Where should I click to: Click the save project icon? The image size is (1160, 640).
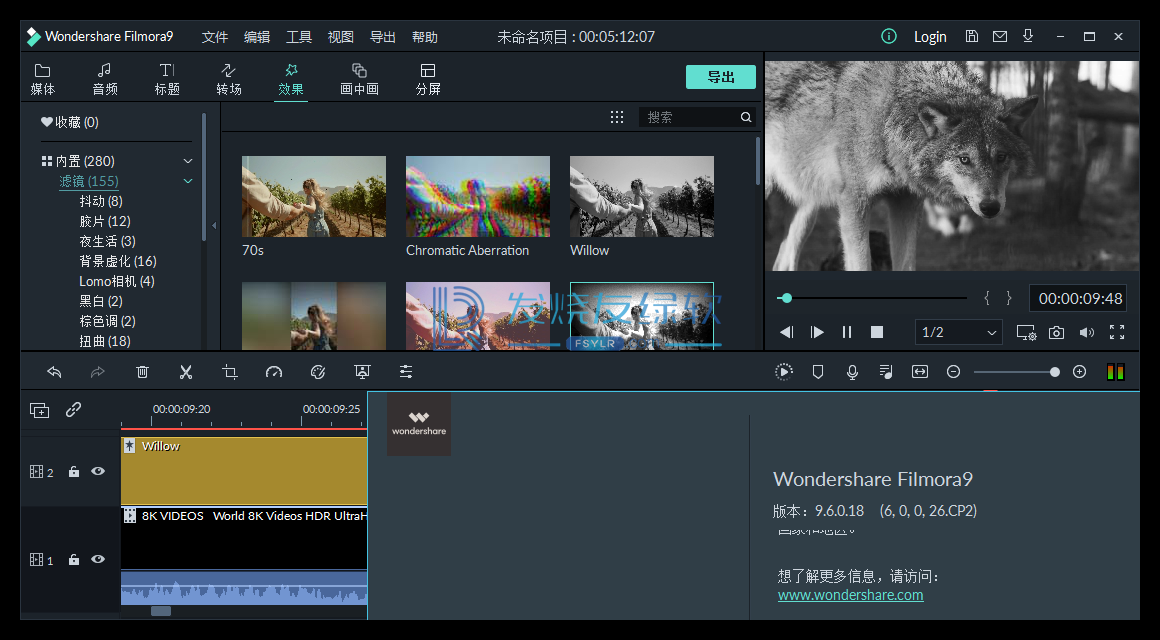(x=972, y=36)
